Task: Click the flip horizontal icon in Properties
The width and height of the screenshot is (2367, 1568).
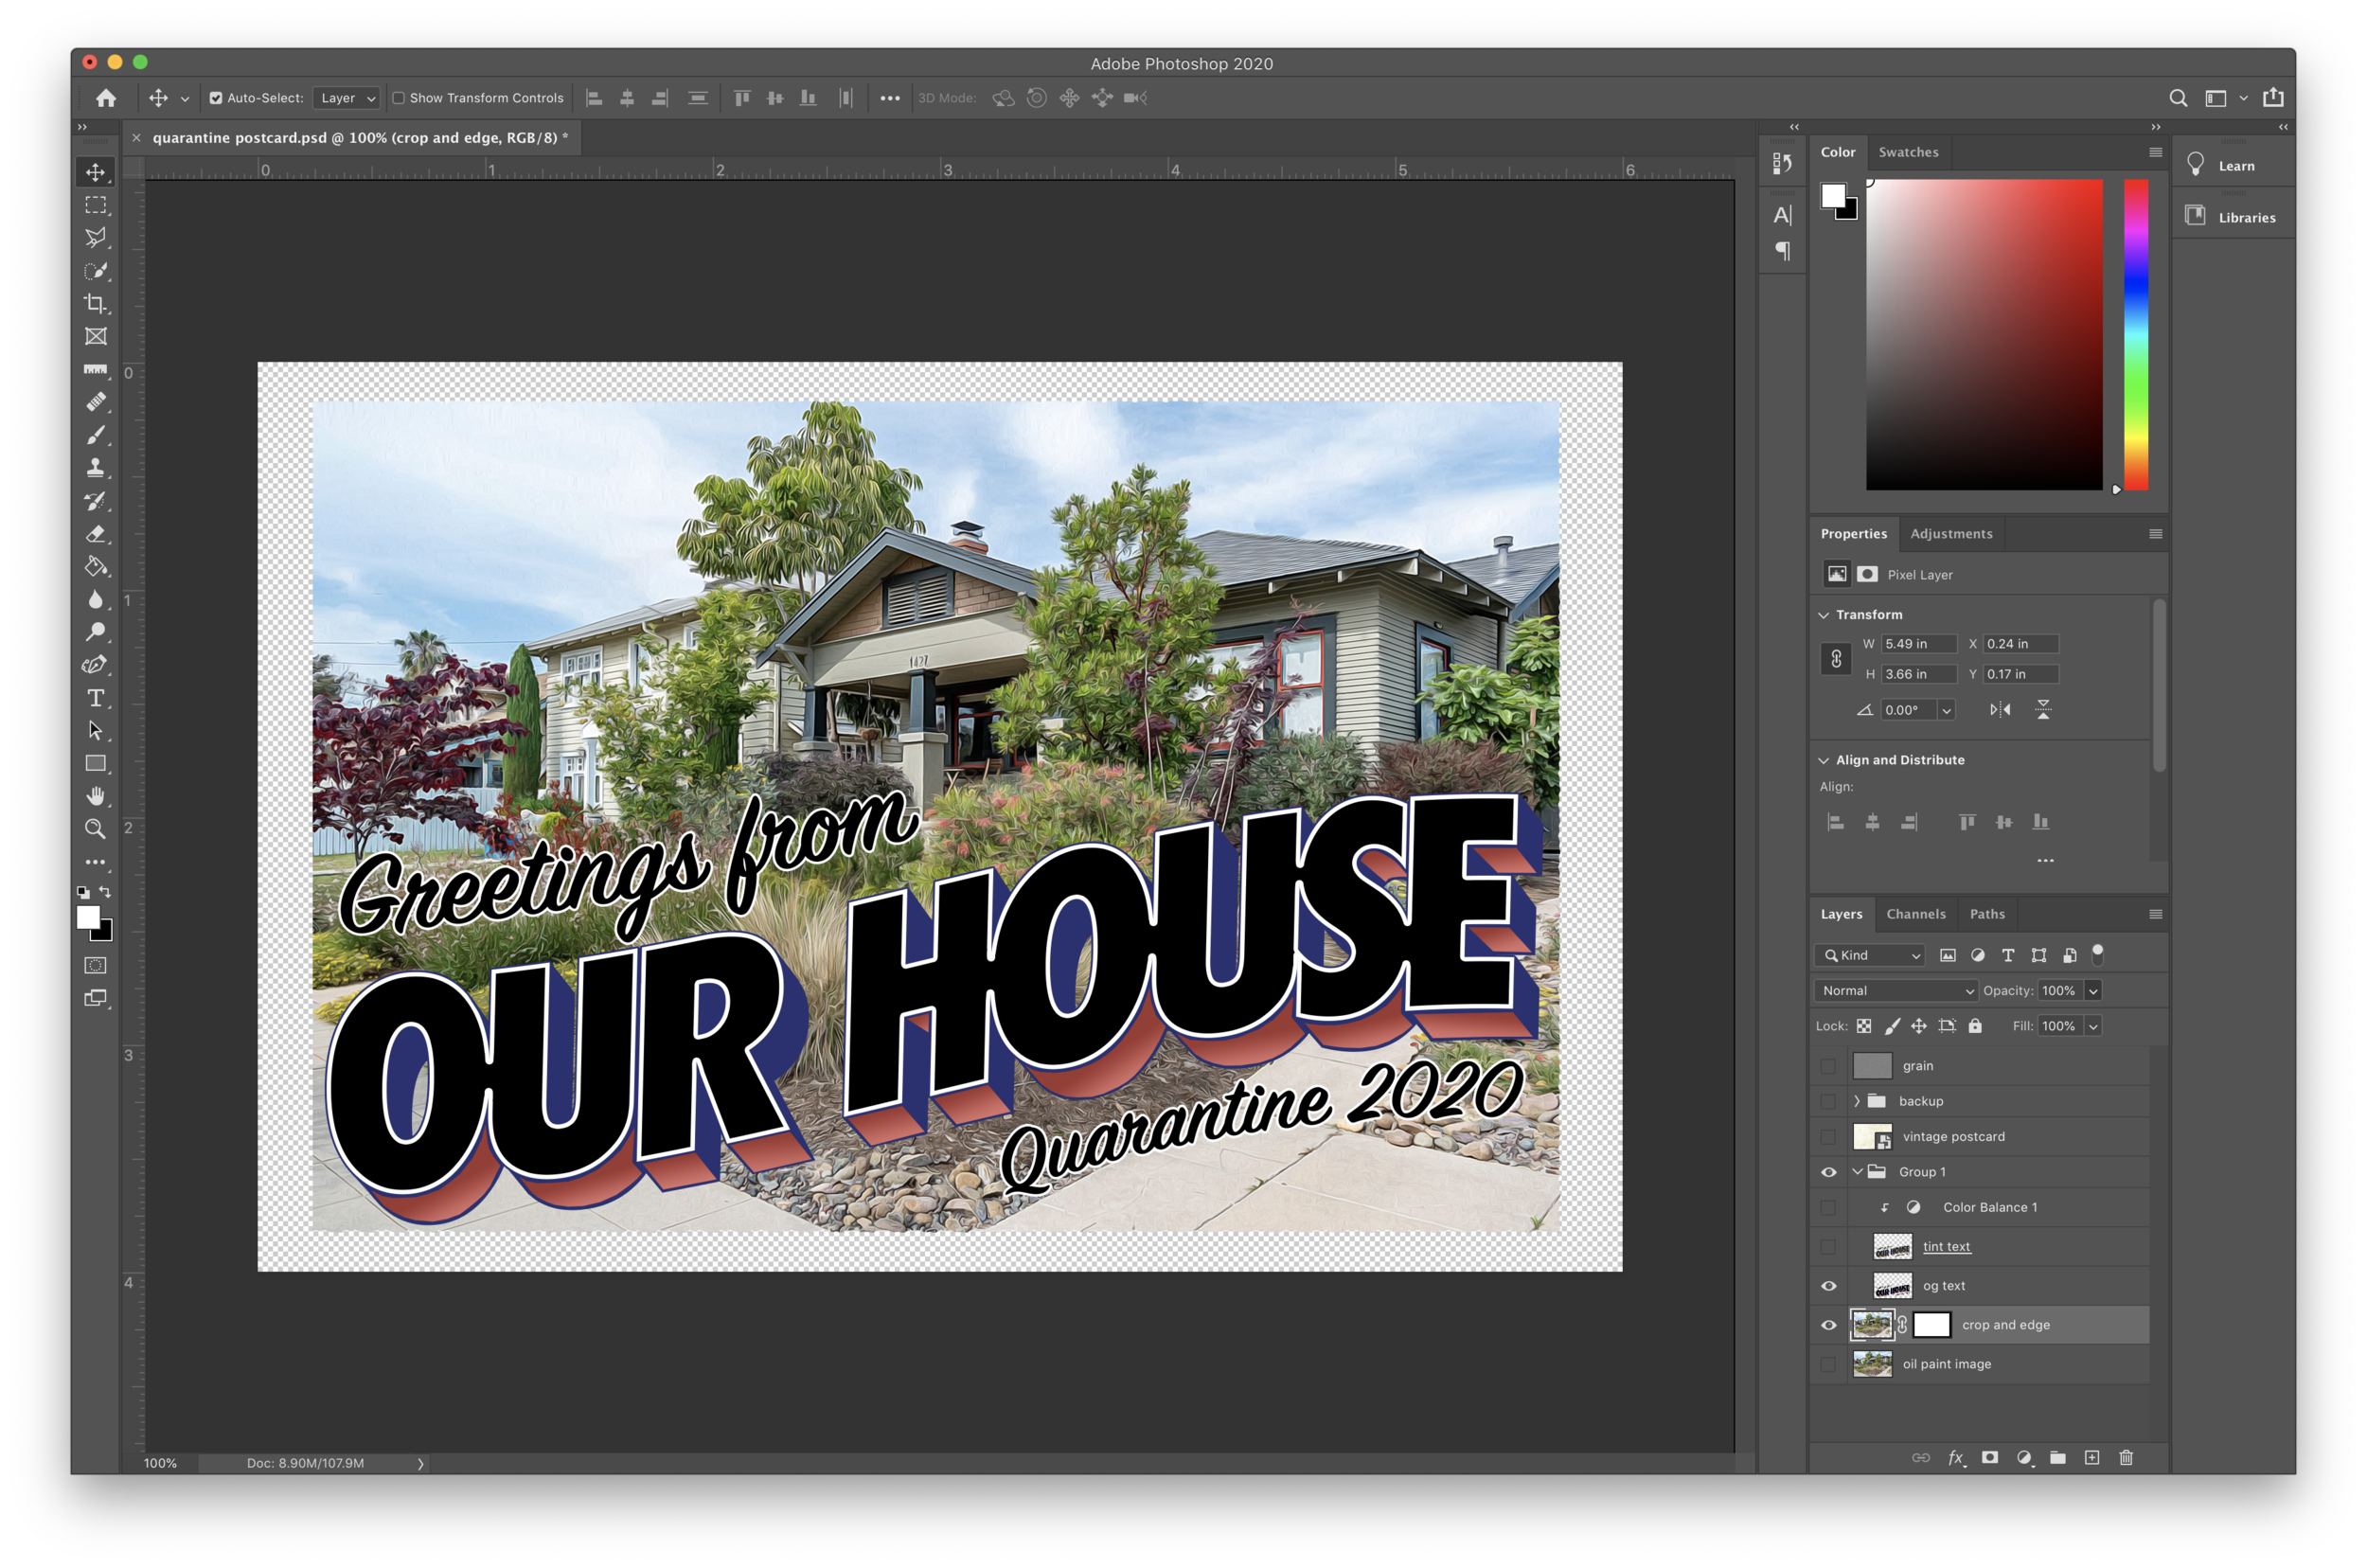Action: point(1999,709)
